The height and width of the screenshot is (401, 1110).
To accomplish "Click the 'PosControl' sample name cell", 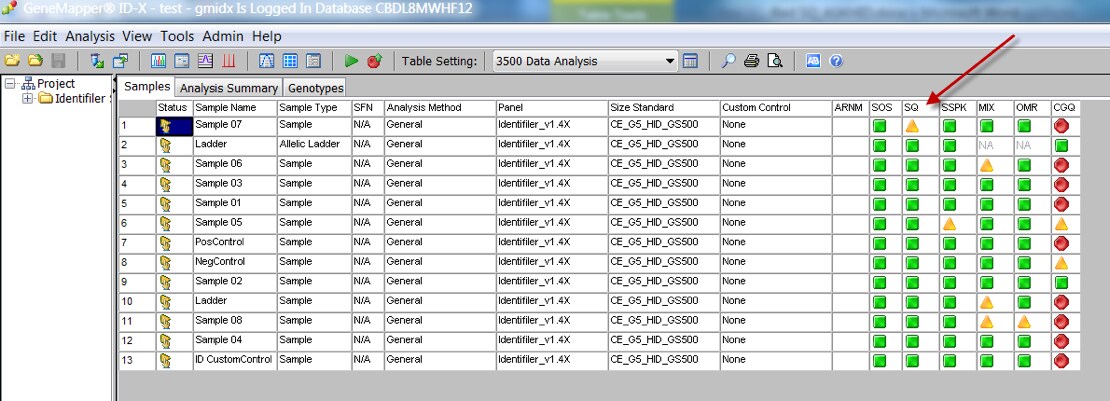I will (x=235, y=242).
